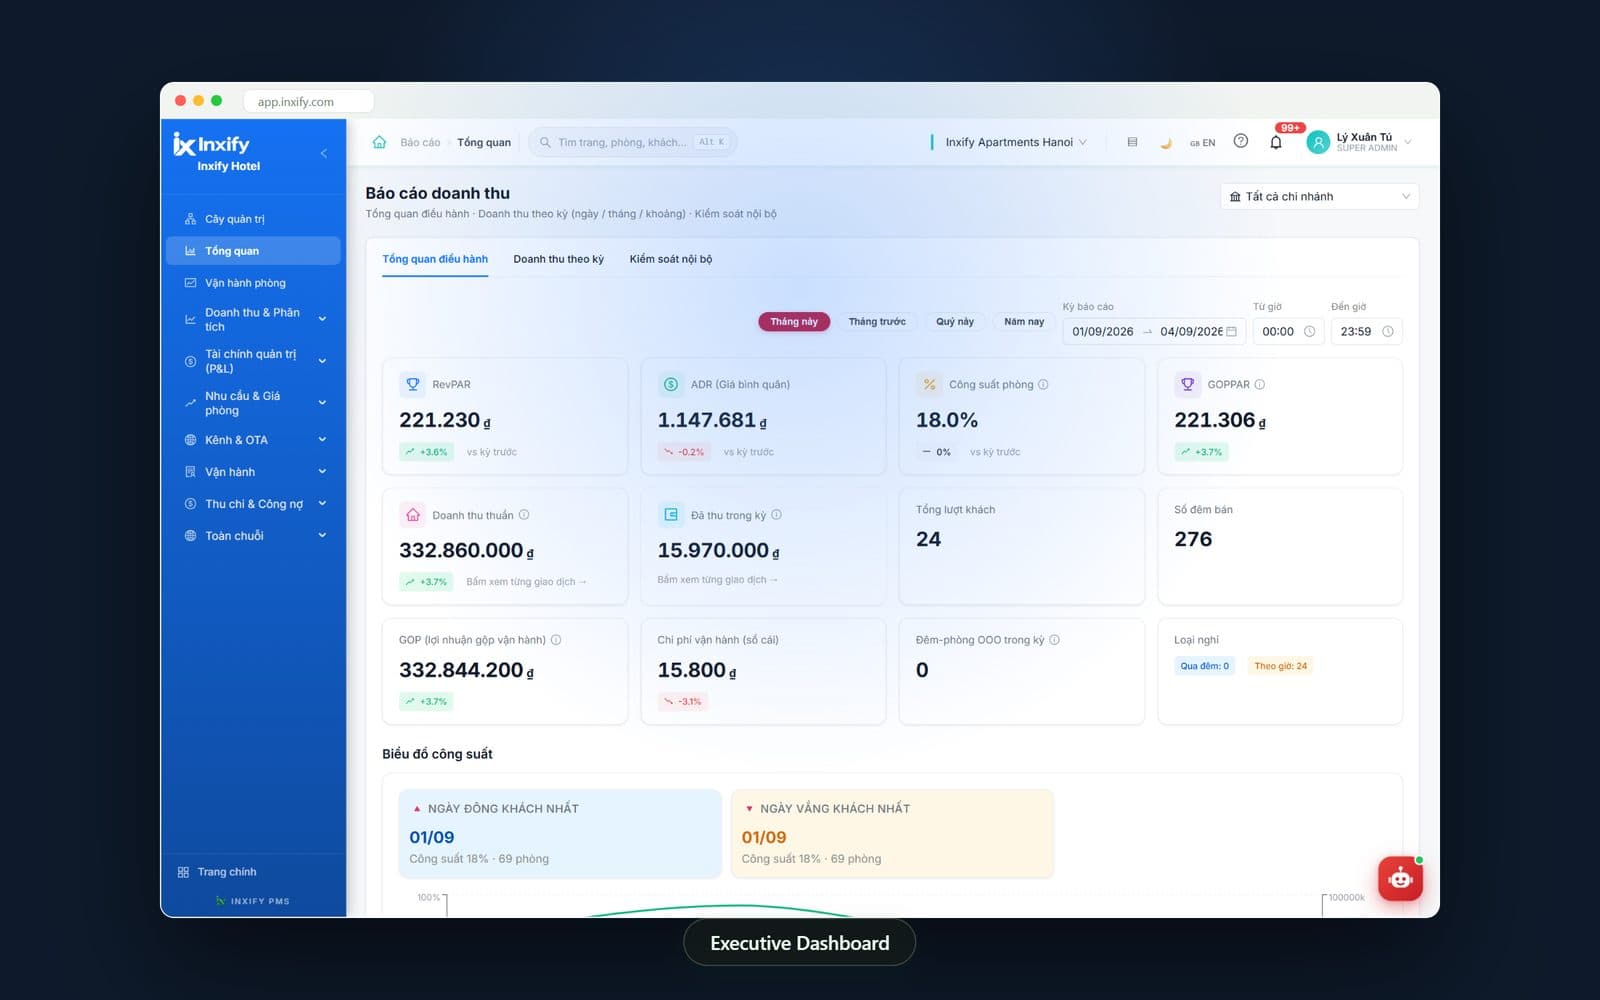
Task: Expand Tài chính quản trị (P&L) menu
Action: coord(253,361)
